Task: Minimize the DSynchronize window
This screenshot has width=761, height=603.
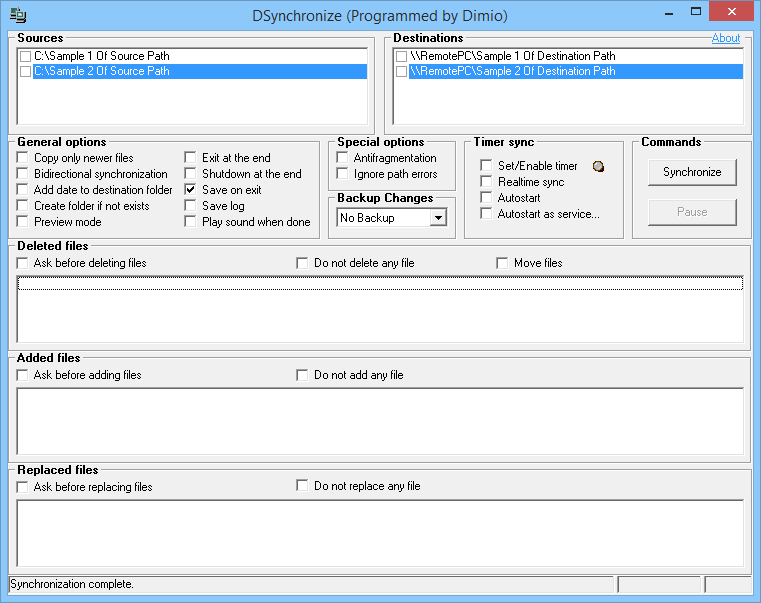Action: pyautogui.click(x=669, y=13)
